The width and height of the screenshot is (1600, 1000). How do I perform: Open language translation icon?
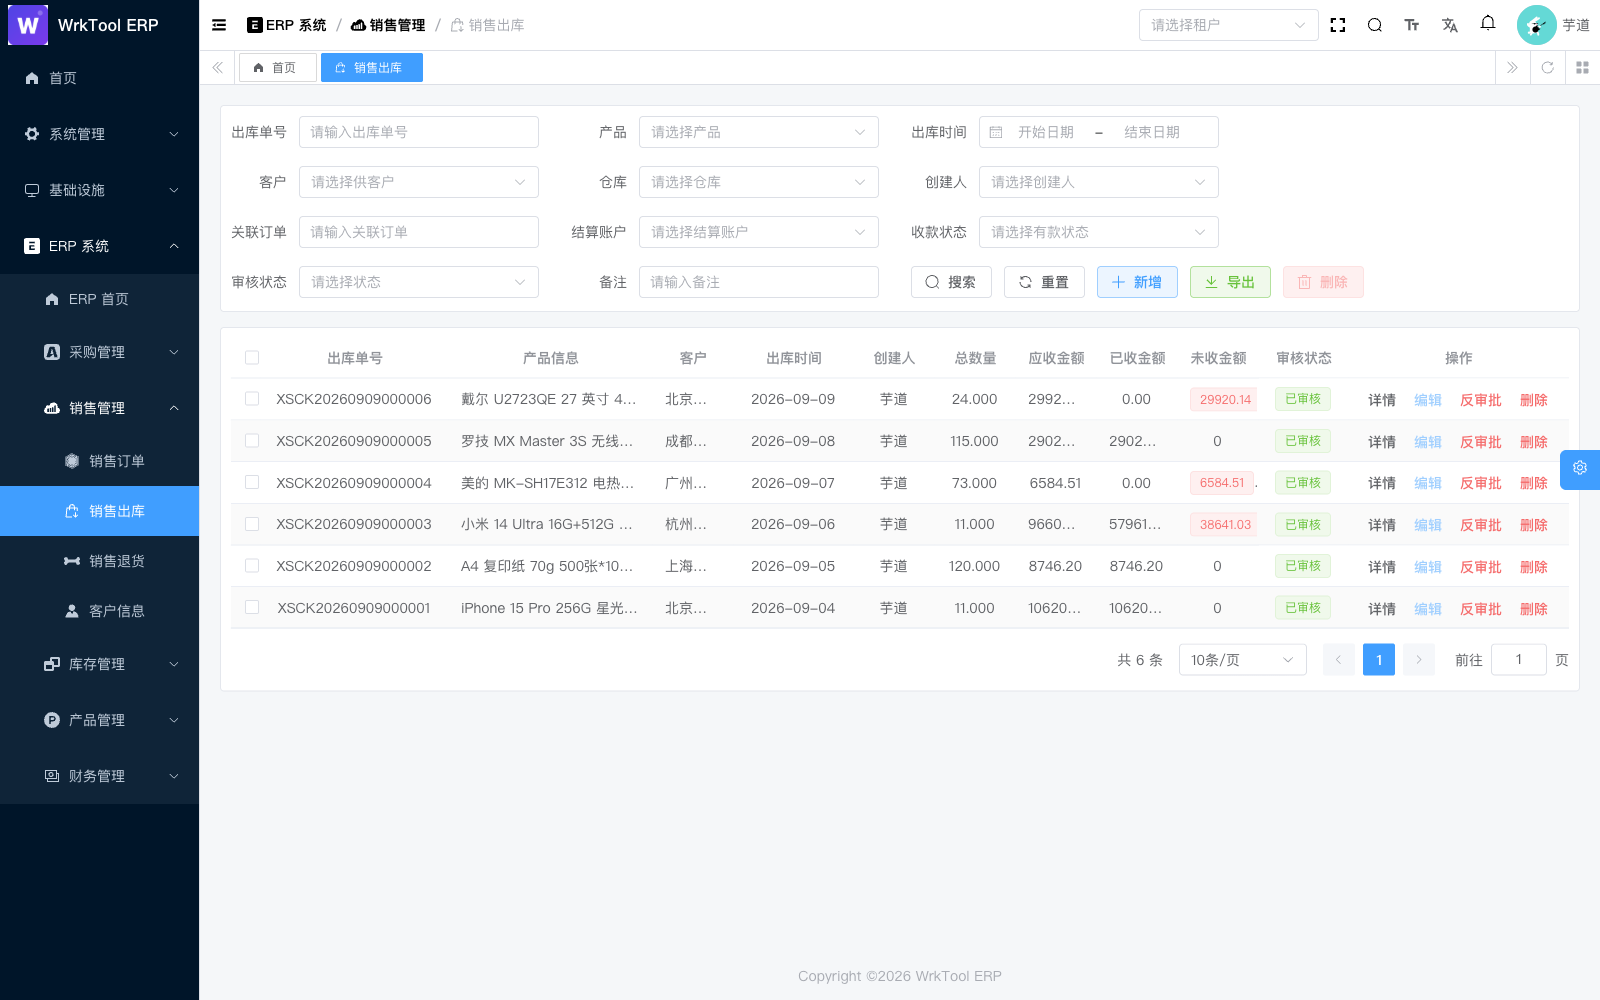(1450, 25)
